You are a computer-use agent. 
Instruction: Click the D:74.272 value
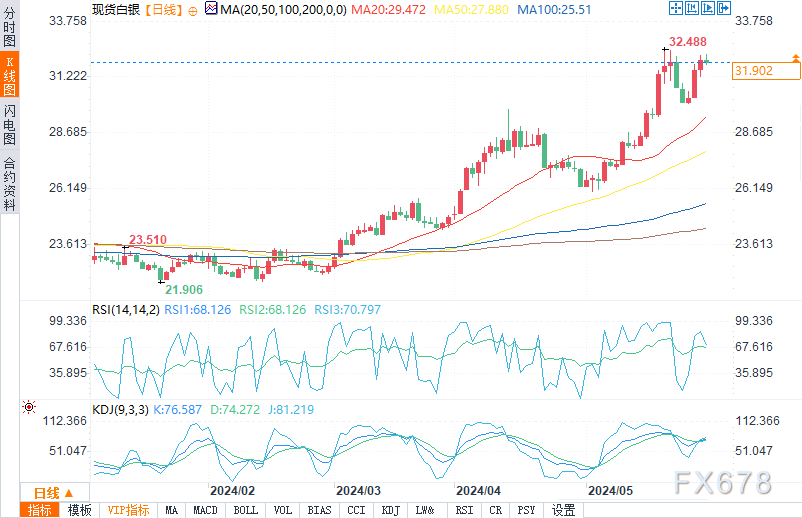pyautogui.click(x=235, y=410)
